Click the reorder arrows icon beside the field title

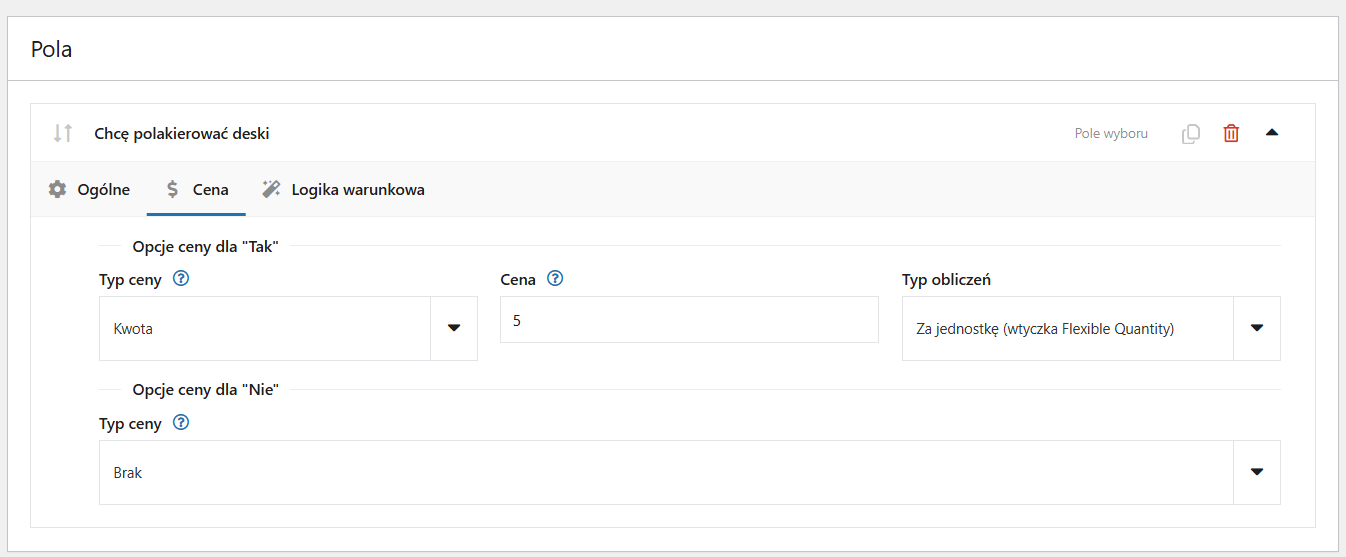pos(63,133)
